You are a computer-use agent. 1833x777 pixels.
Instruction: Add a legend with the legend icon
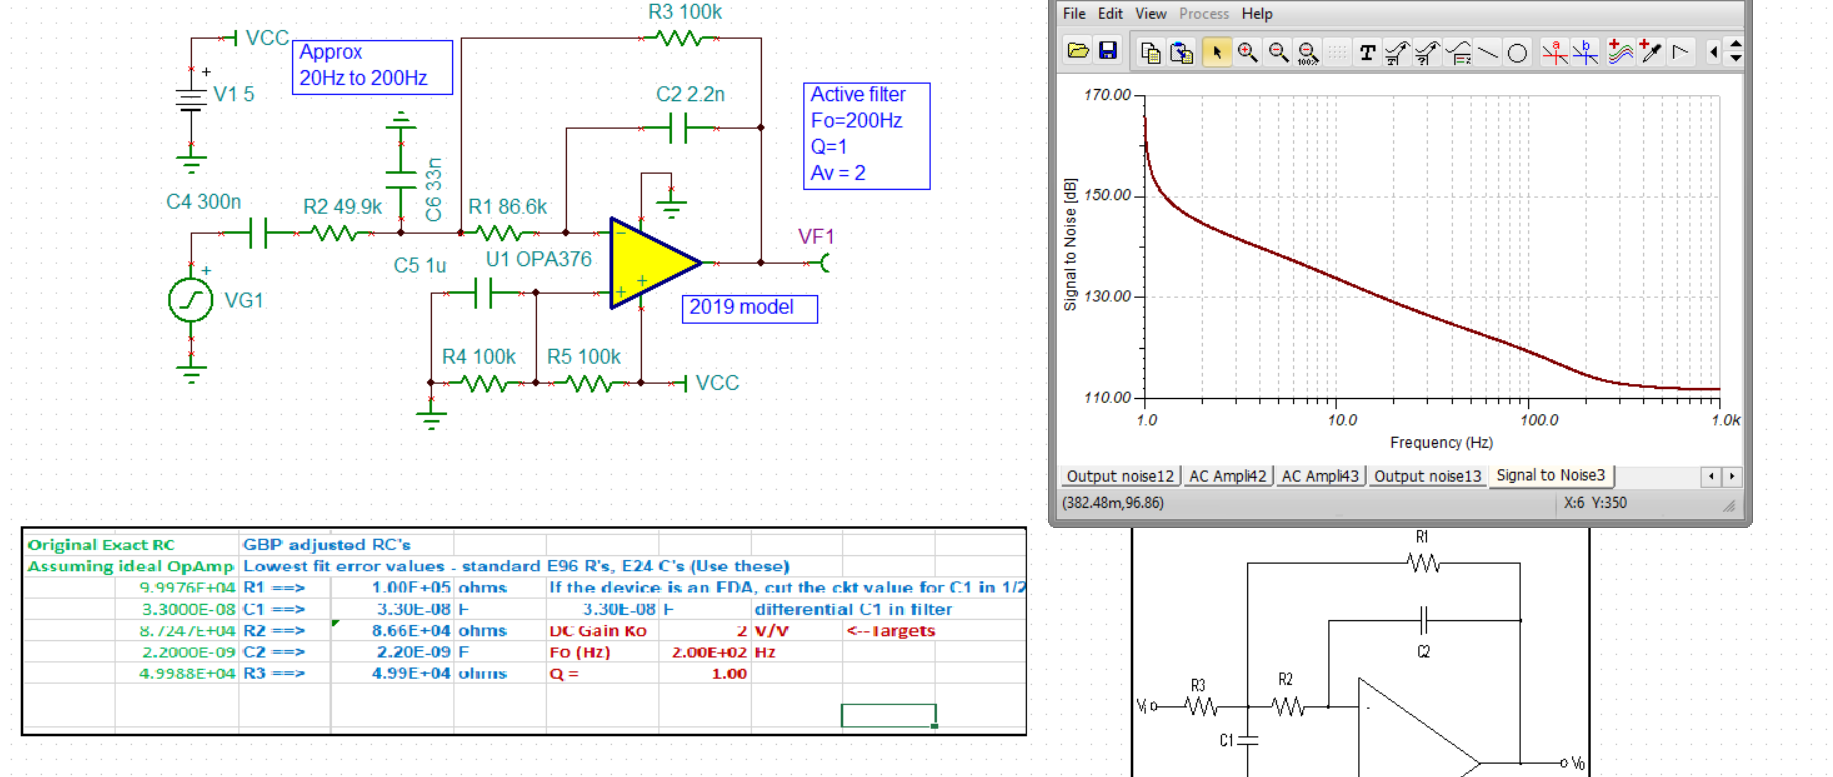point(1459,52)
